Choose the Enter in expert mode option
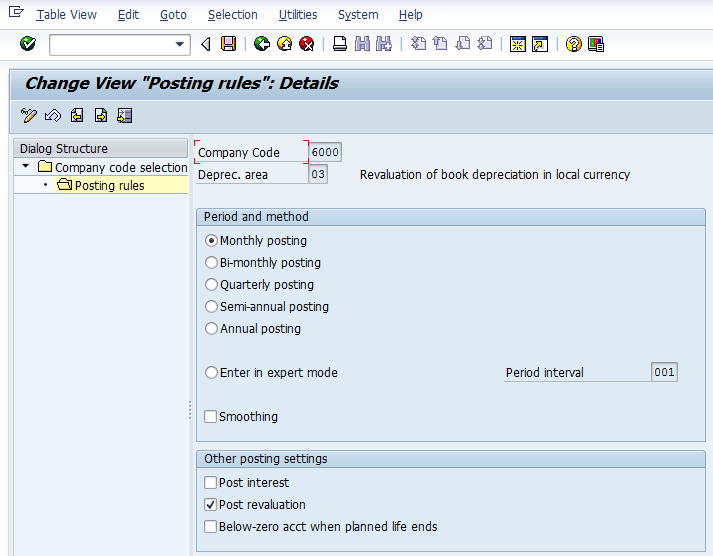 pyautogui.click(x=211, y=373)
